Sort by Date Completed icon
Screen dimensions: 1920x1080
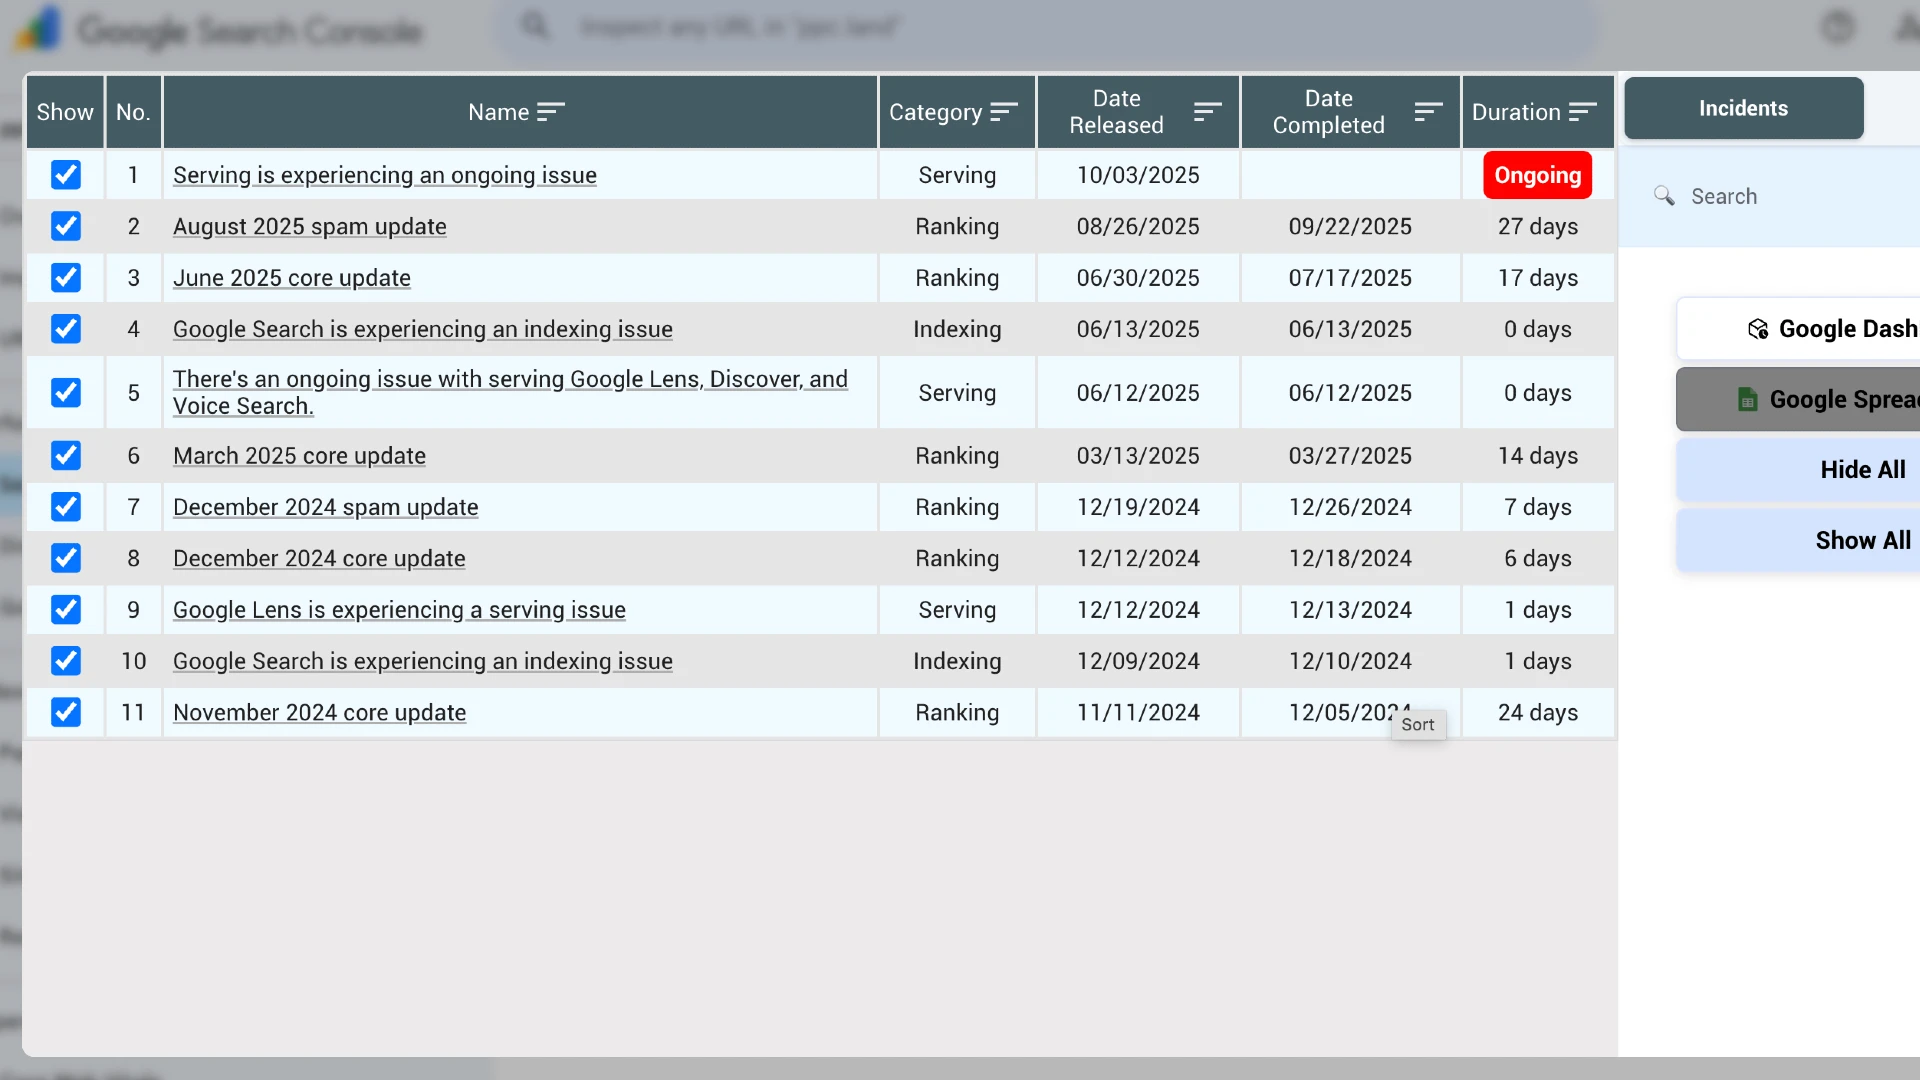[1428, 112]
